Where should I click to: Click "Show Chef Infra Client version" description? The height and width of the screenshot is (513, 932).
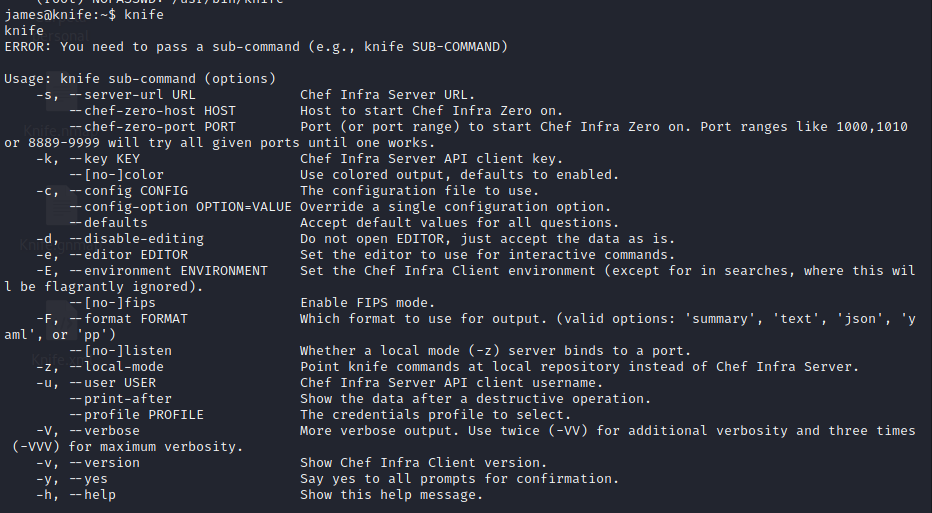tap(423, 463)
